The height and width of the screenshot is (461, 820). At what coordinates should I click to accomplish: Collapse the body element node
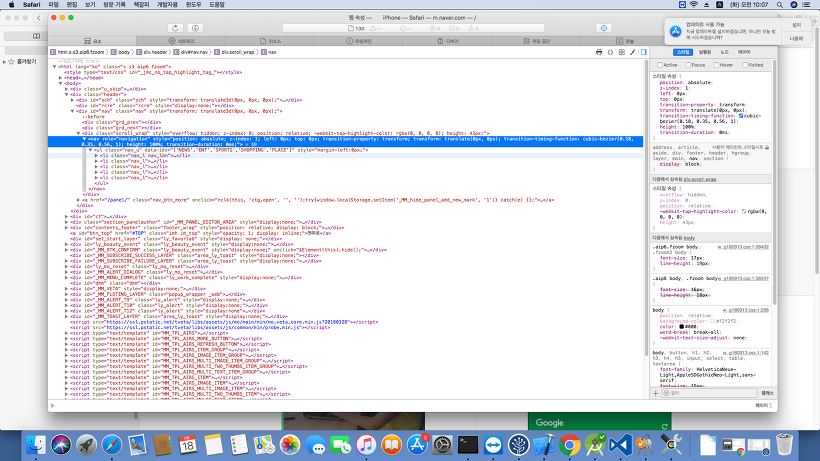click(x=61, y=84)
